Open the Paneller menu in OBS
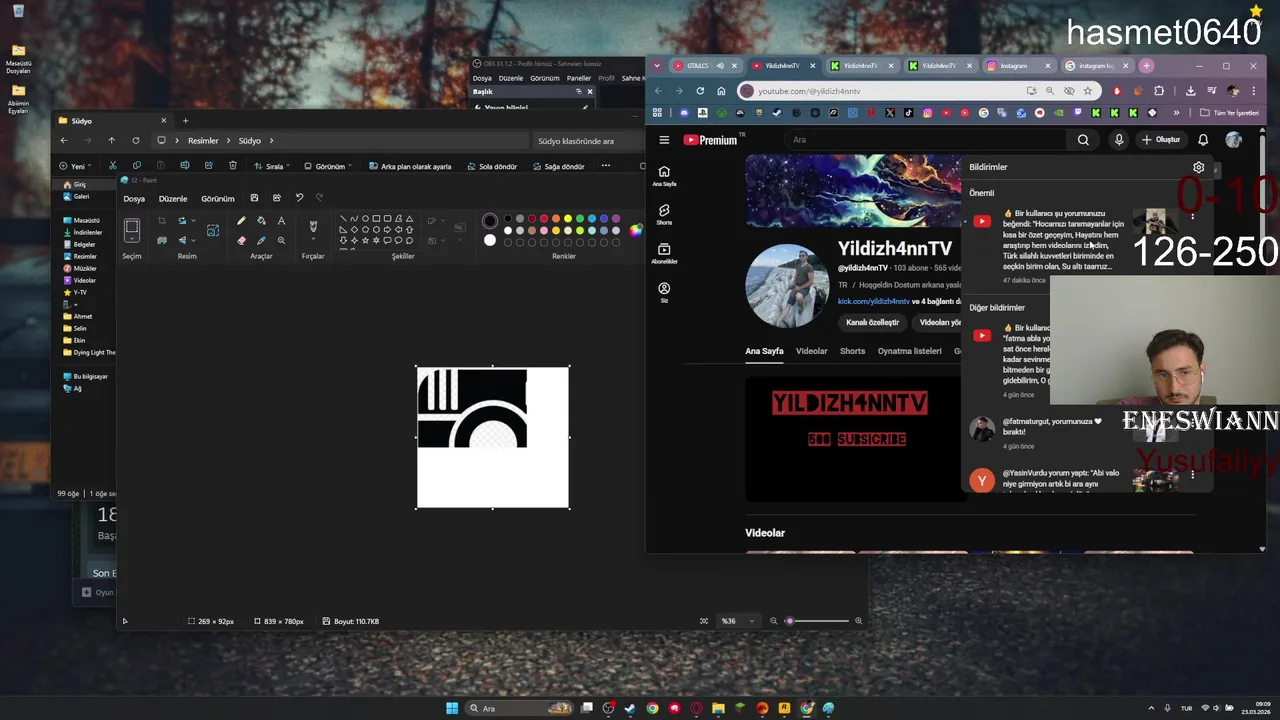This screenshot has width=1280, height=720. tap(579, 78)
